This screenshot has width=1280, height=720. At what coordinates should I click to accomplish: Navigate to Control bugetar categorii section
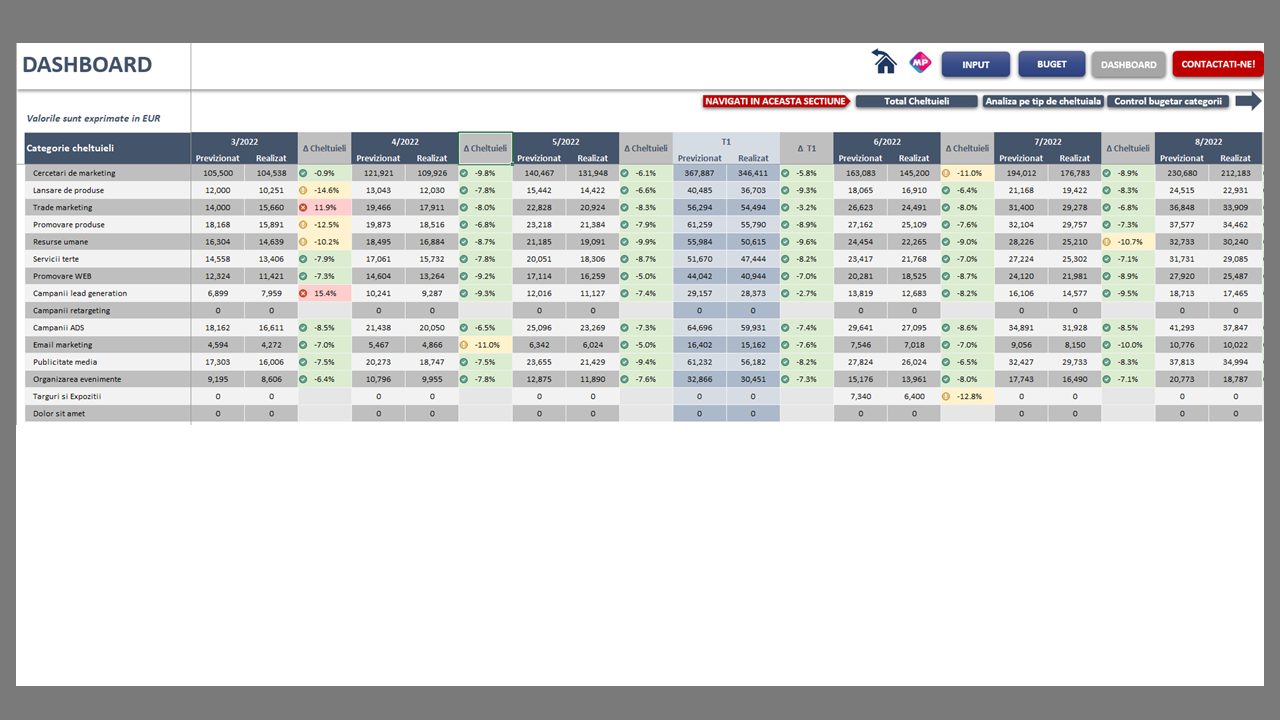(1167, 101)
